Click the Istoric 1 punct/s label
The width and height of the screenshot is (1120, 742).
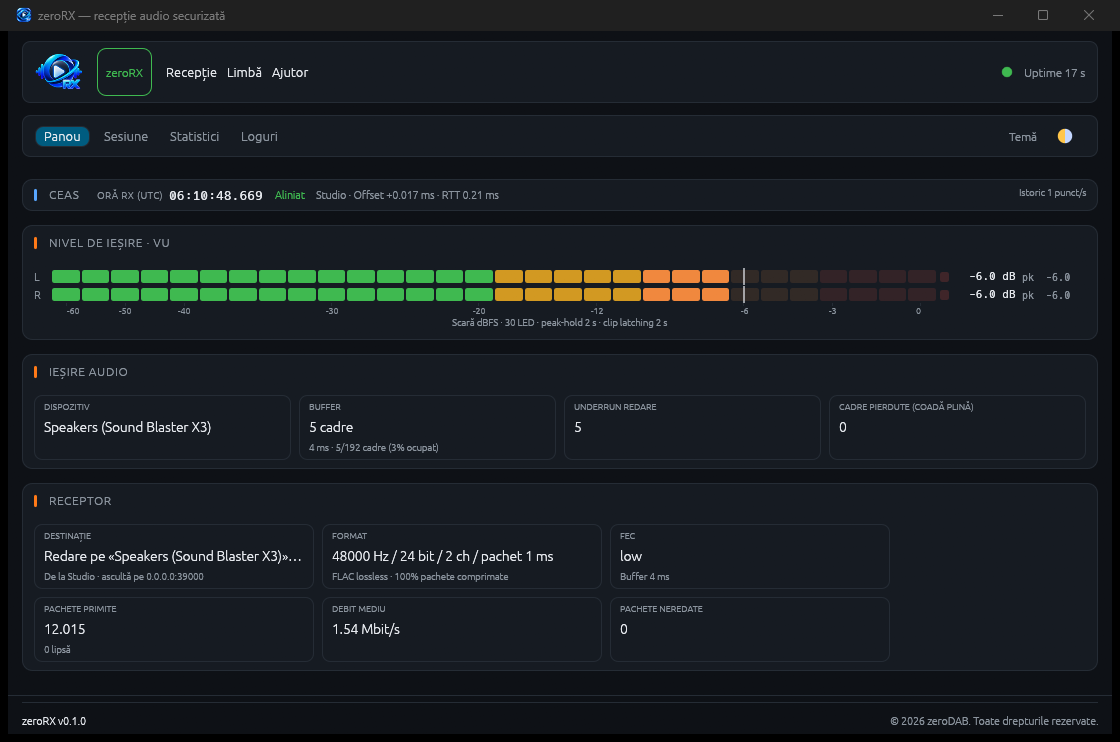point(1052,193)
